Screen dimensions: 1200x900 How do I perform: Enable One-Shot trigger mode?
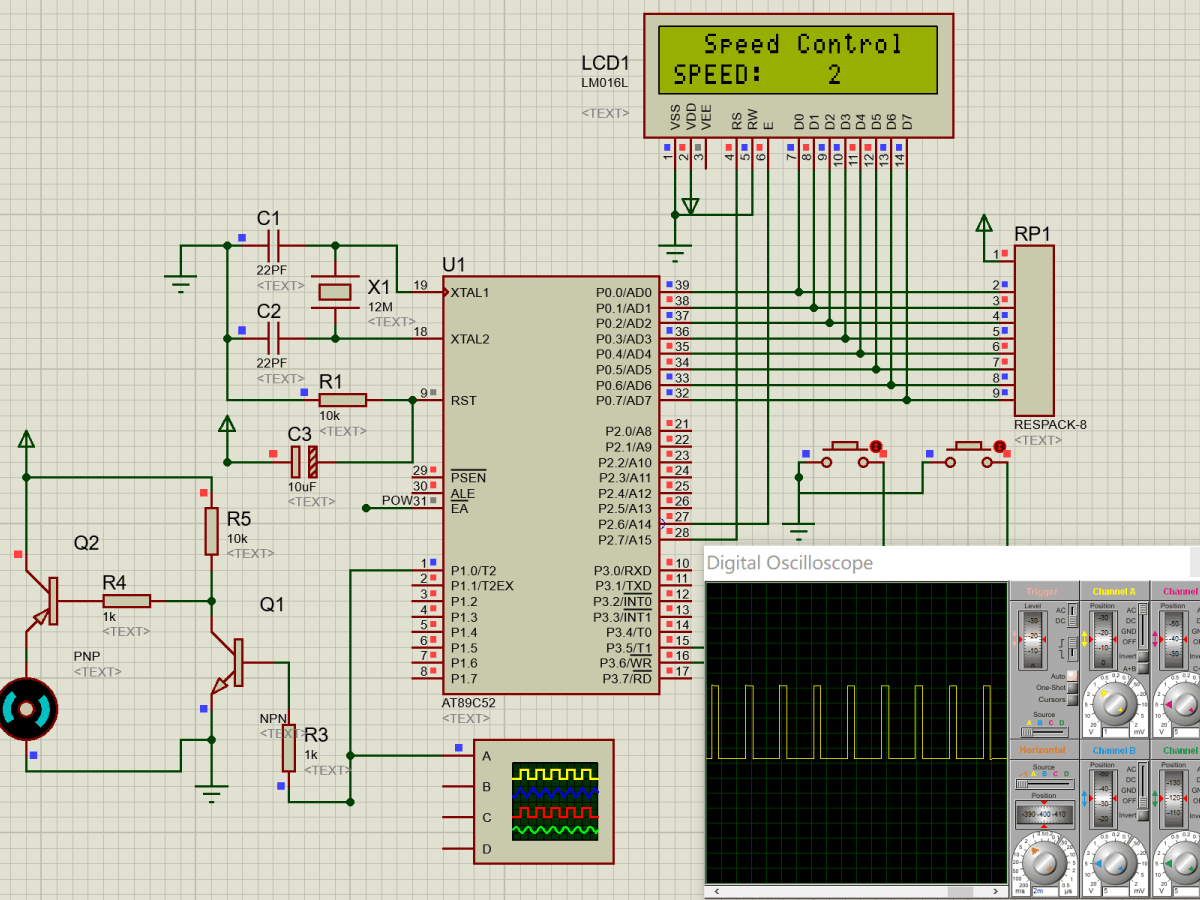[1072, 688]
